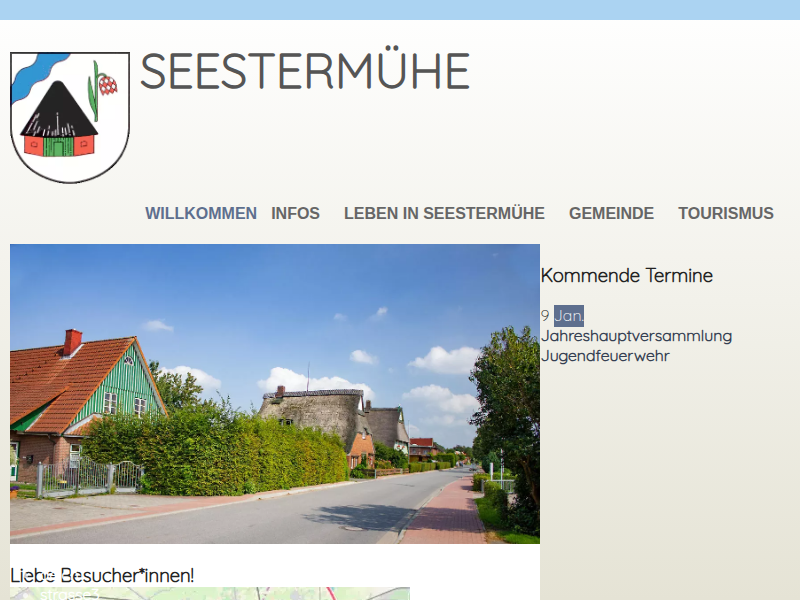Open the GEMEINDE menu

click(x=611, y=213)
